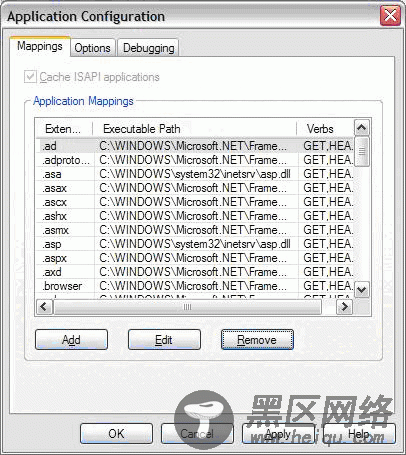Click the vertical scrollbar down arrow

(x=362, y=289)
